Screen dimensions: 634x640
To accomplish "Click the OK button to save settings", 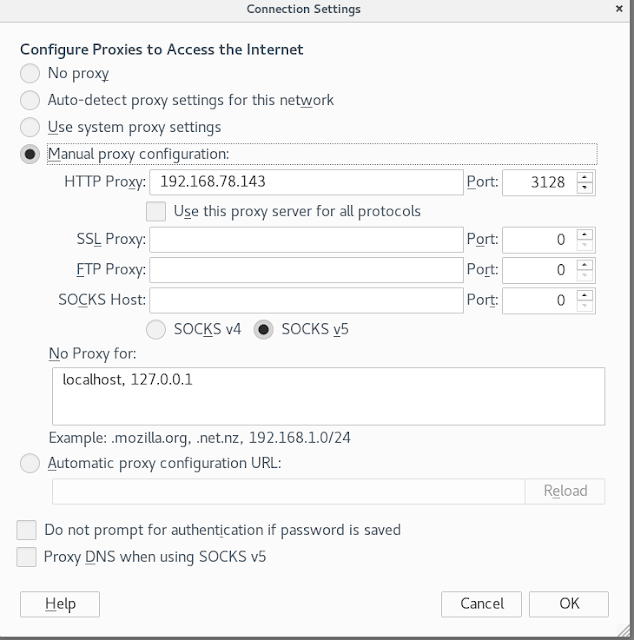I will tap(569, 604).
